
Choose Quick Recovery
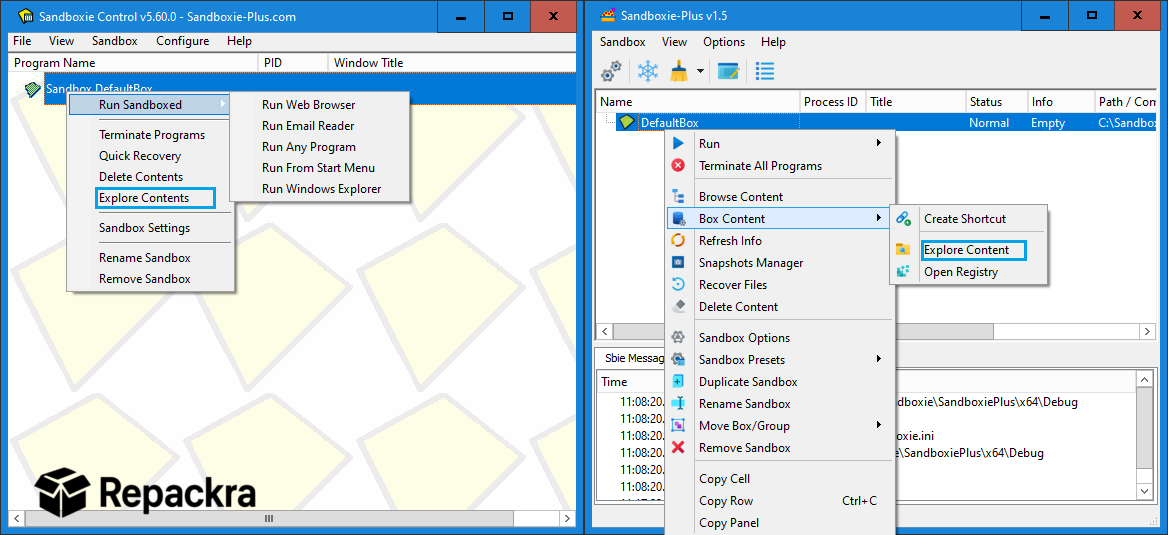140,156
